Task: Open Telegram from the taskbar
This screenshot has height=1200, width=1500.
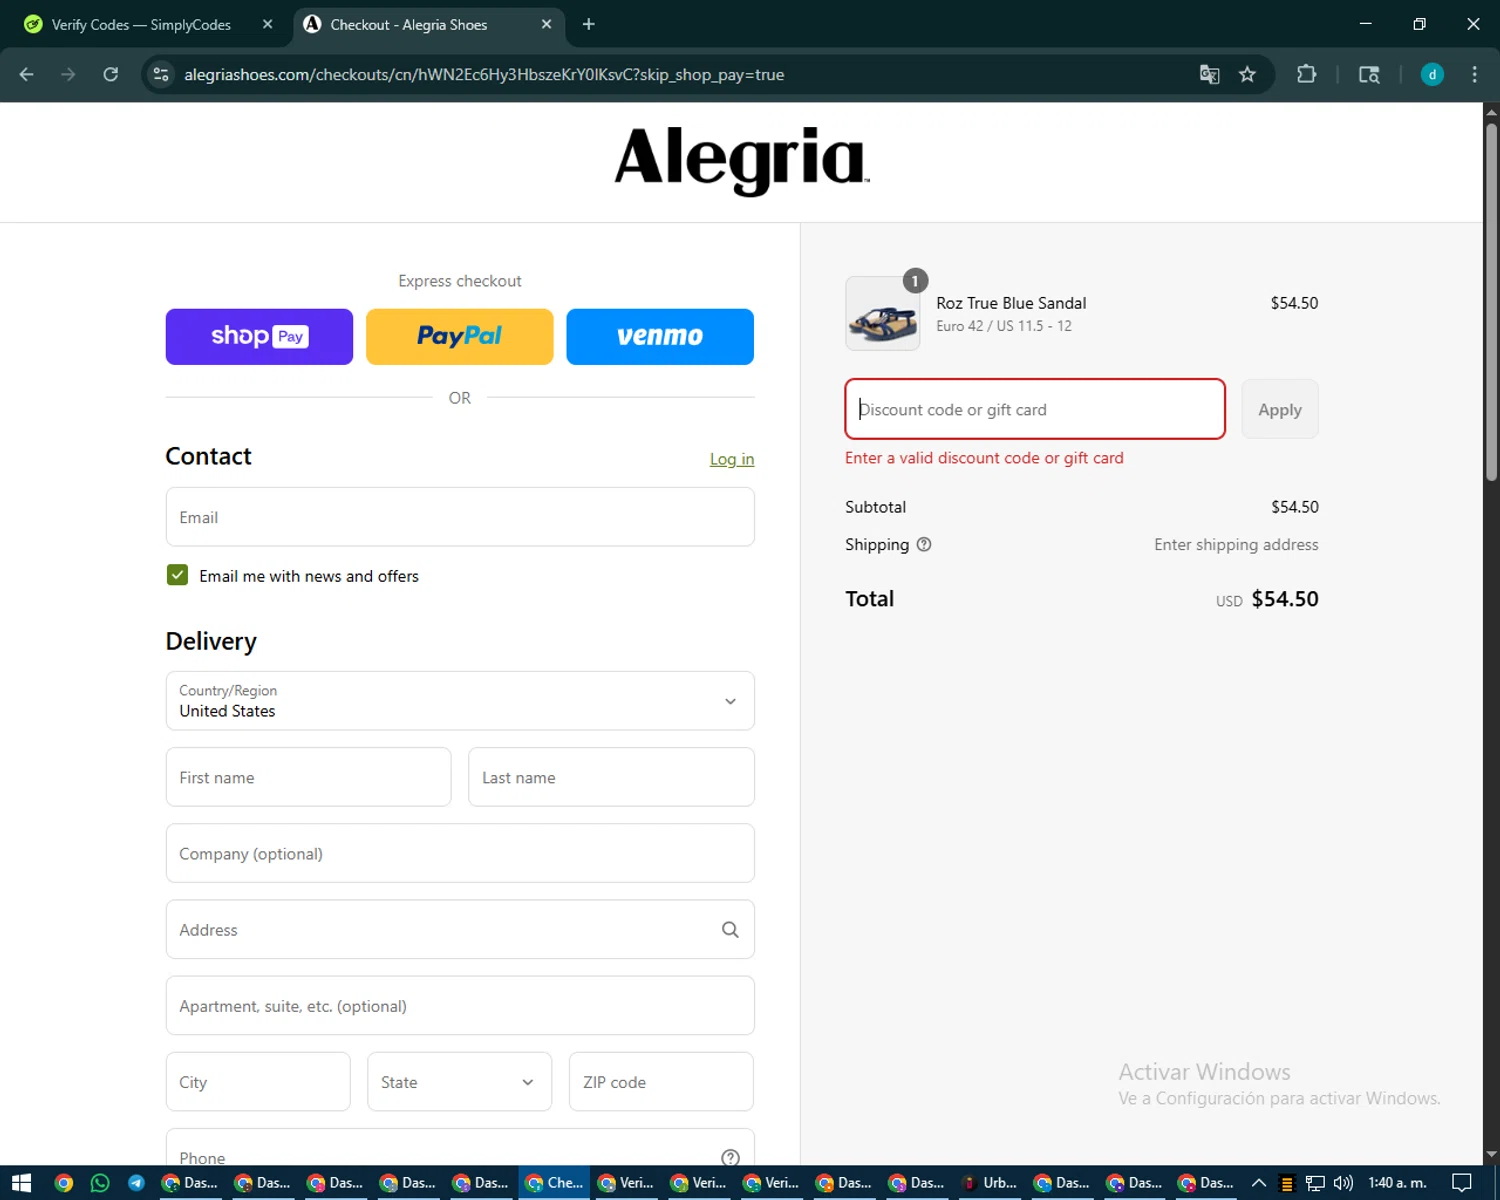Action: [136, 1183]
